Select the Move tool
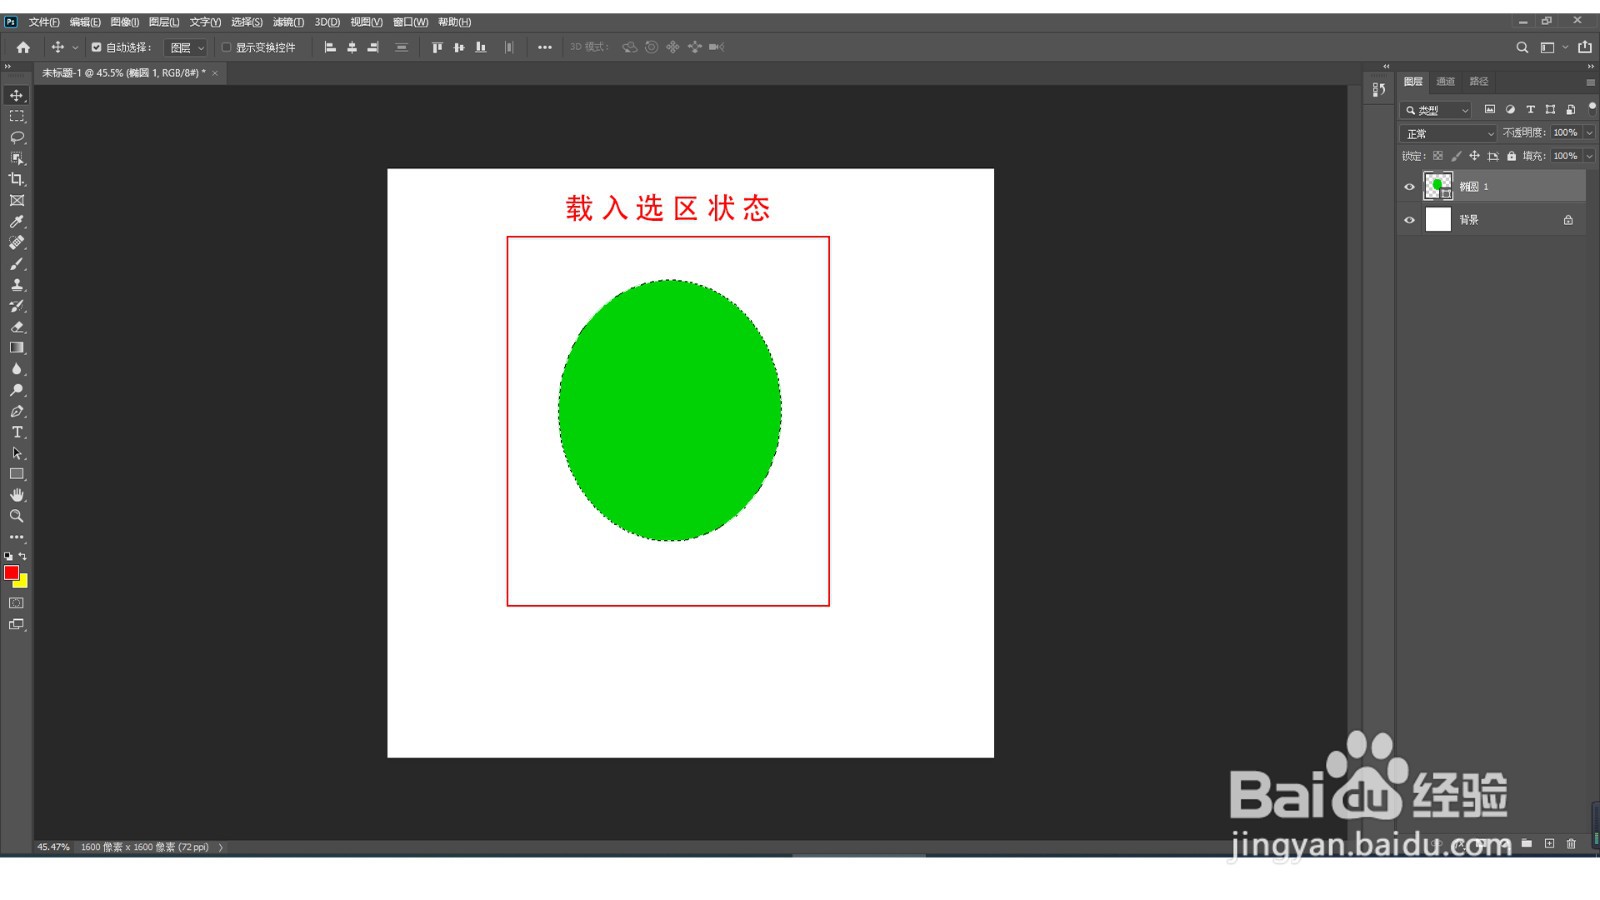This screenshot has width=1600, height=900. pos(17,95)
